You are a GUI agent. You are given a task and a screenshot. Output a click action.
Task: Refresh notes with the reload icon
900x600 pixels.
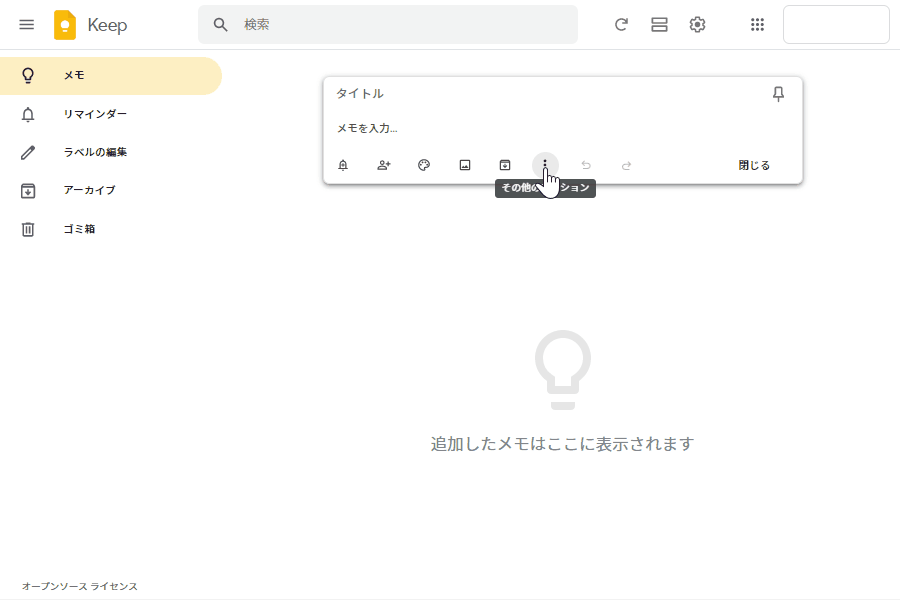[620, 25]
